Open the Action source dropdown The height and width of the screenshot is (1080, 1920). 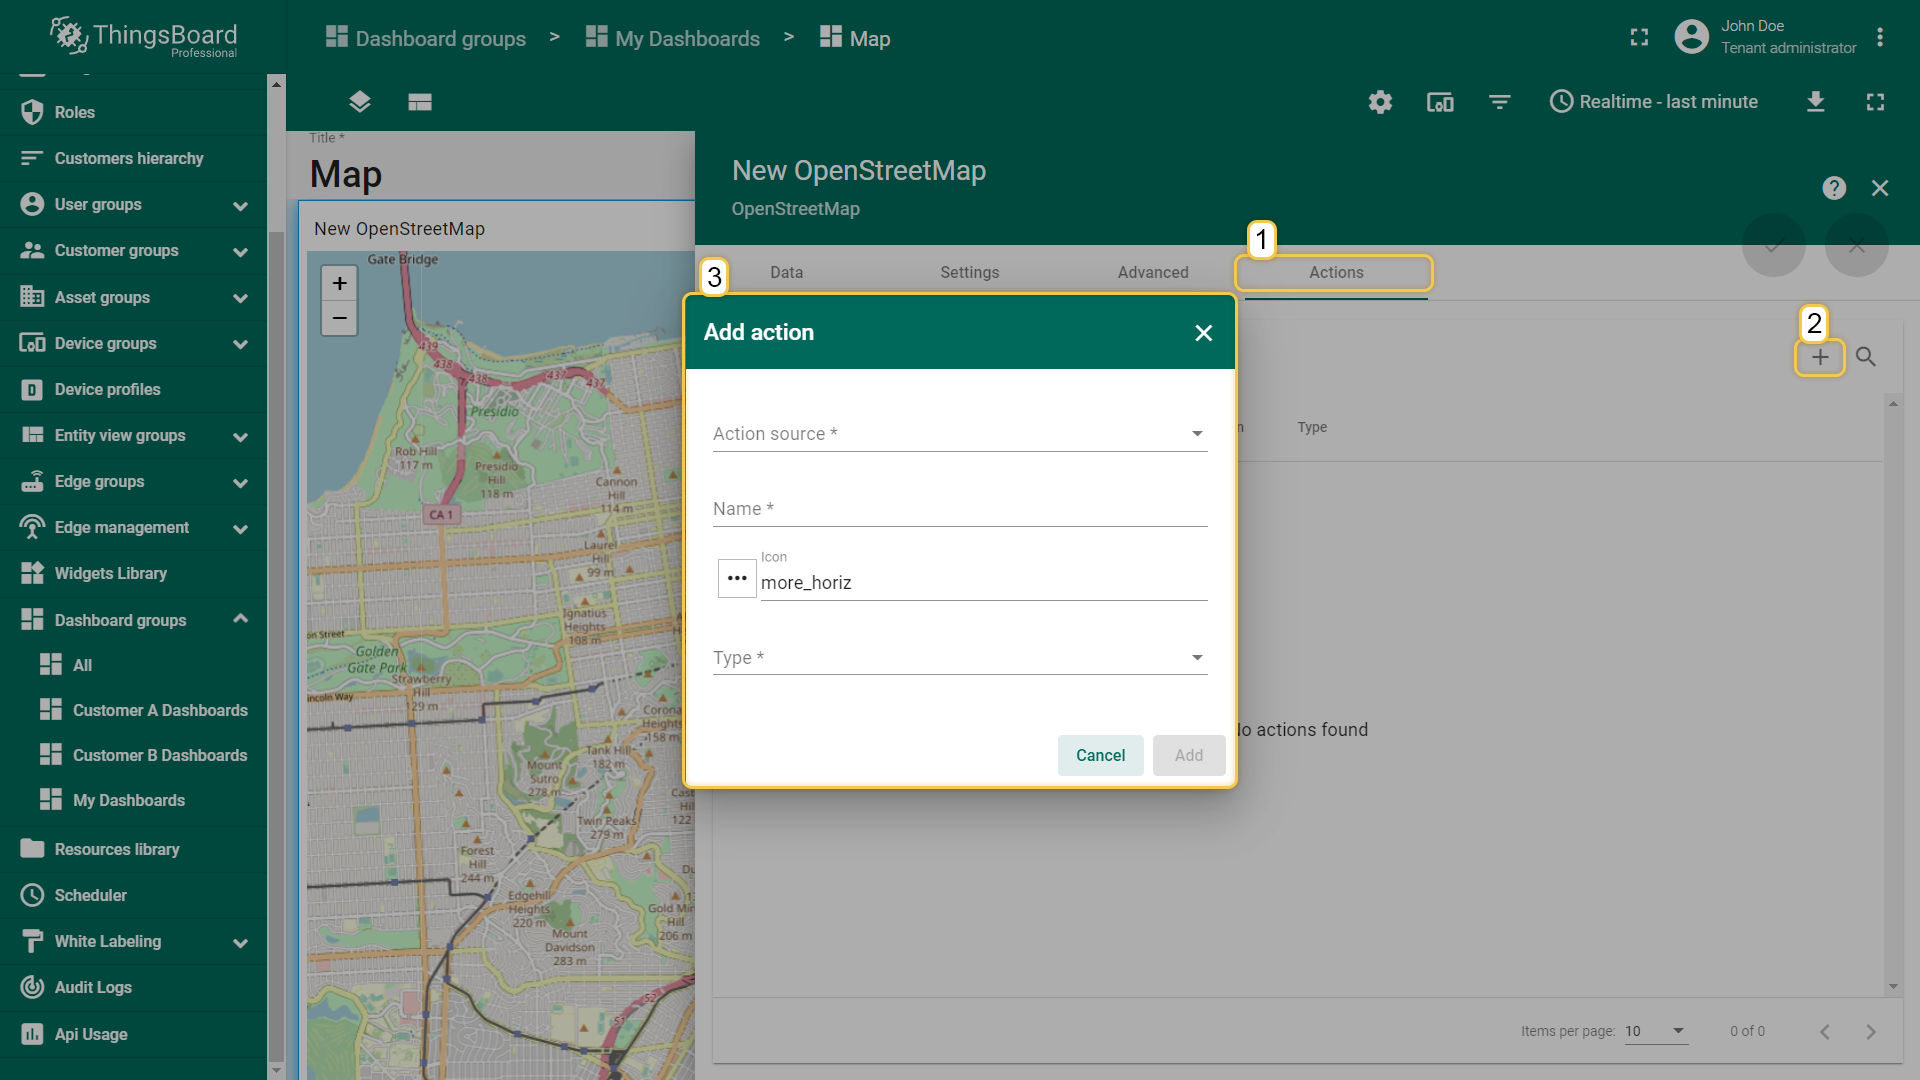coord(959,434)
